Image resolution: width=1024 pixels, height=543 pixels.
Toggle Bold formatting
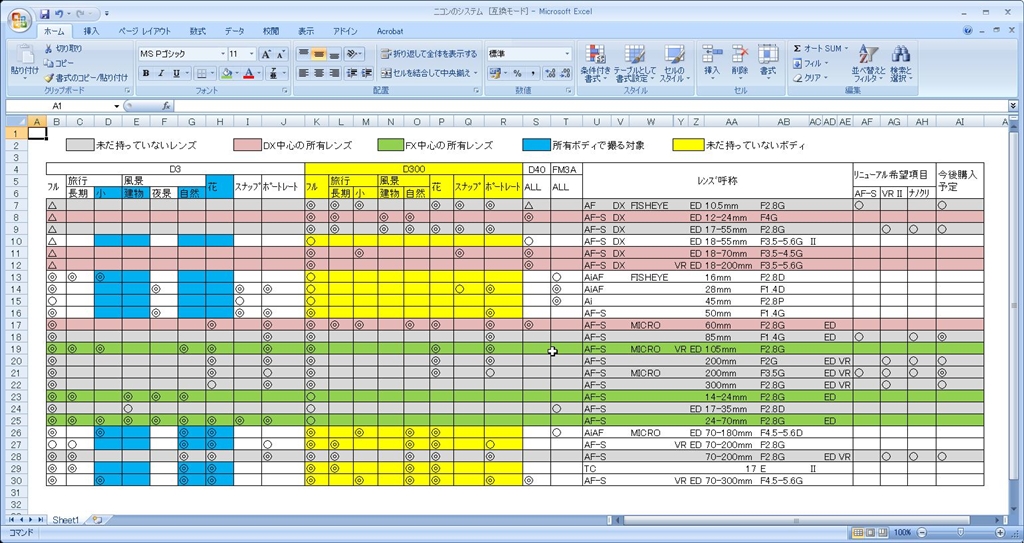146,73
